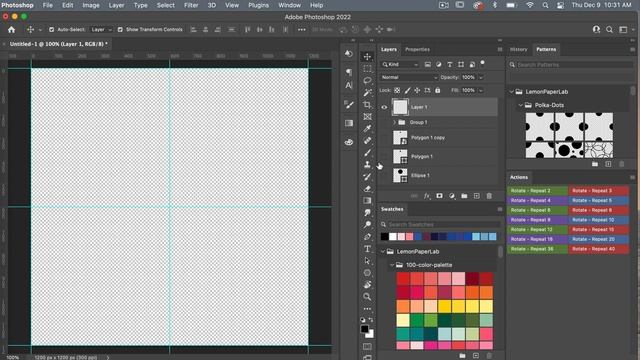Image resolution: width=640 pixels, height=360 pixels.
Task: Add a layer mask
Action: pos(439,196)
